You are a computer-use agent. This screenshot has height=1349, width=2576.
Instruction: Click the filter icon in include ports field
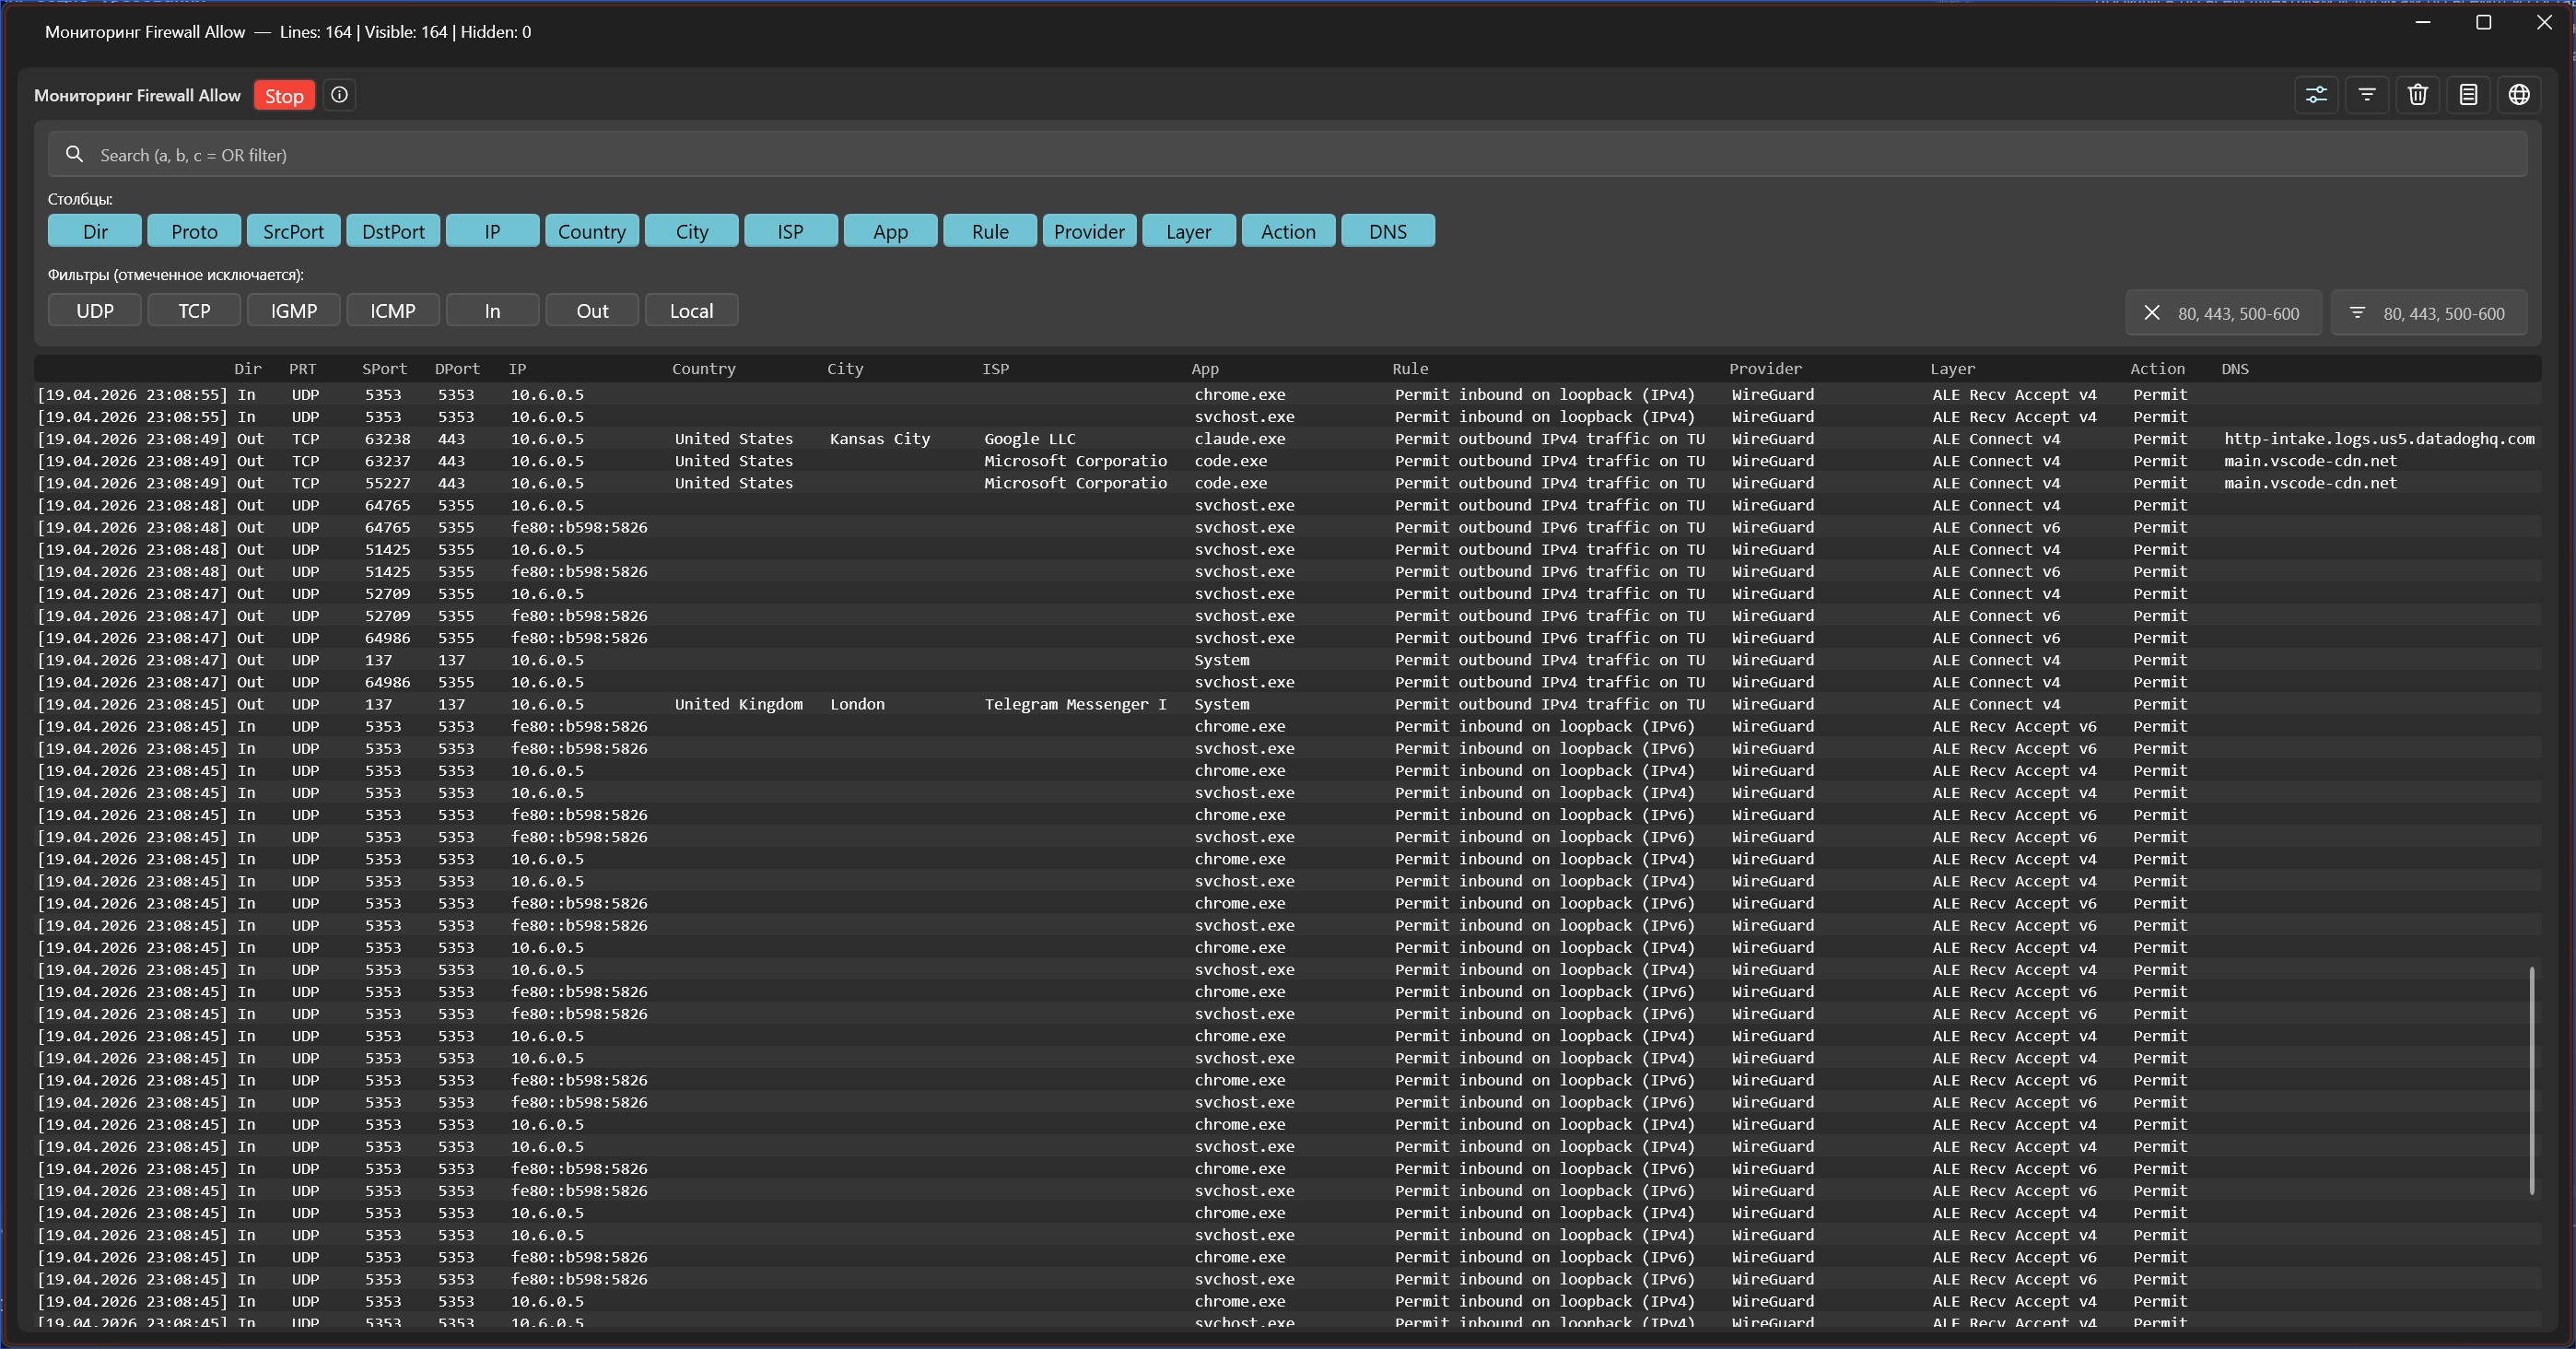pos(2357,313)
